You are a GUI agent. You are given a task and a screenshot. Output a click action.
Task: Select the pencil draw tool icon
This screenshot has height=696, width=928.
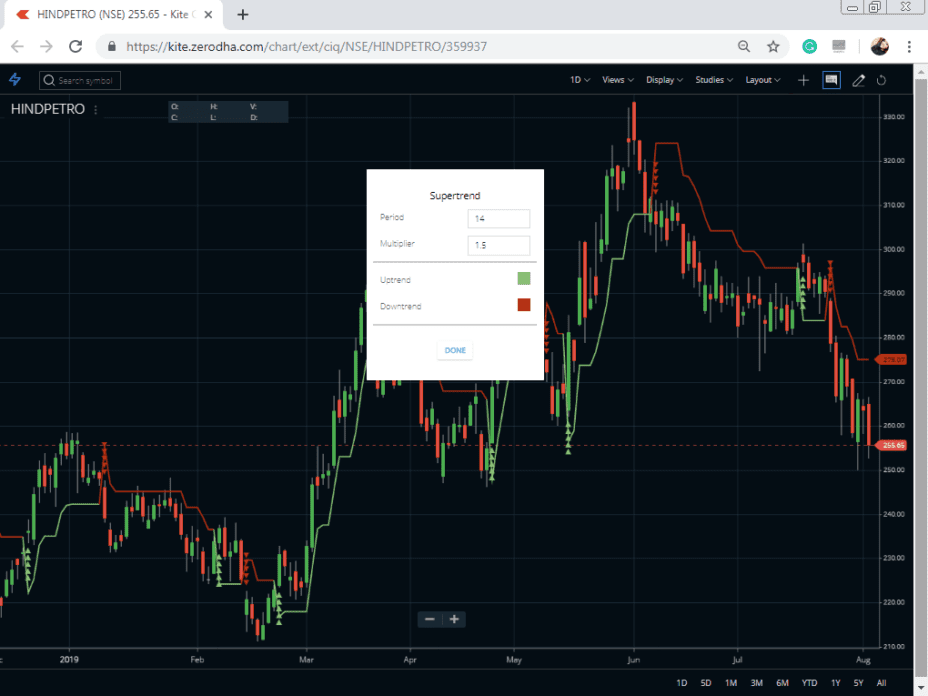pyautogui.click(x=858, y=80)
